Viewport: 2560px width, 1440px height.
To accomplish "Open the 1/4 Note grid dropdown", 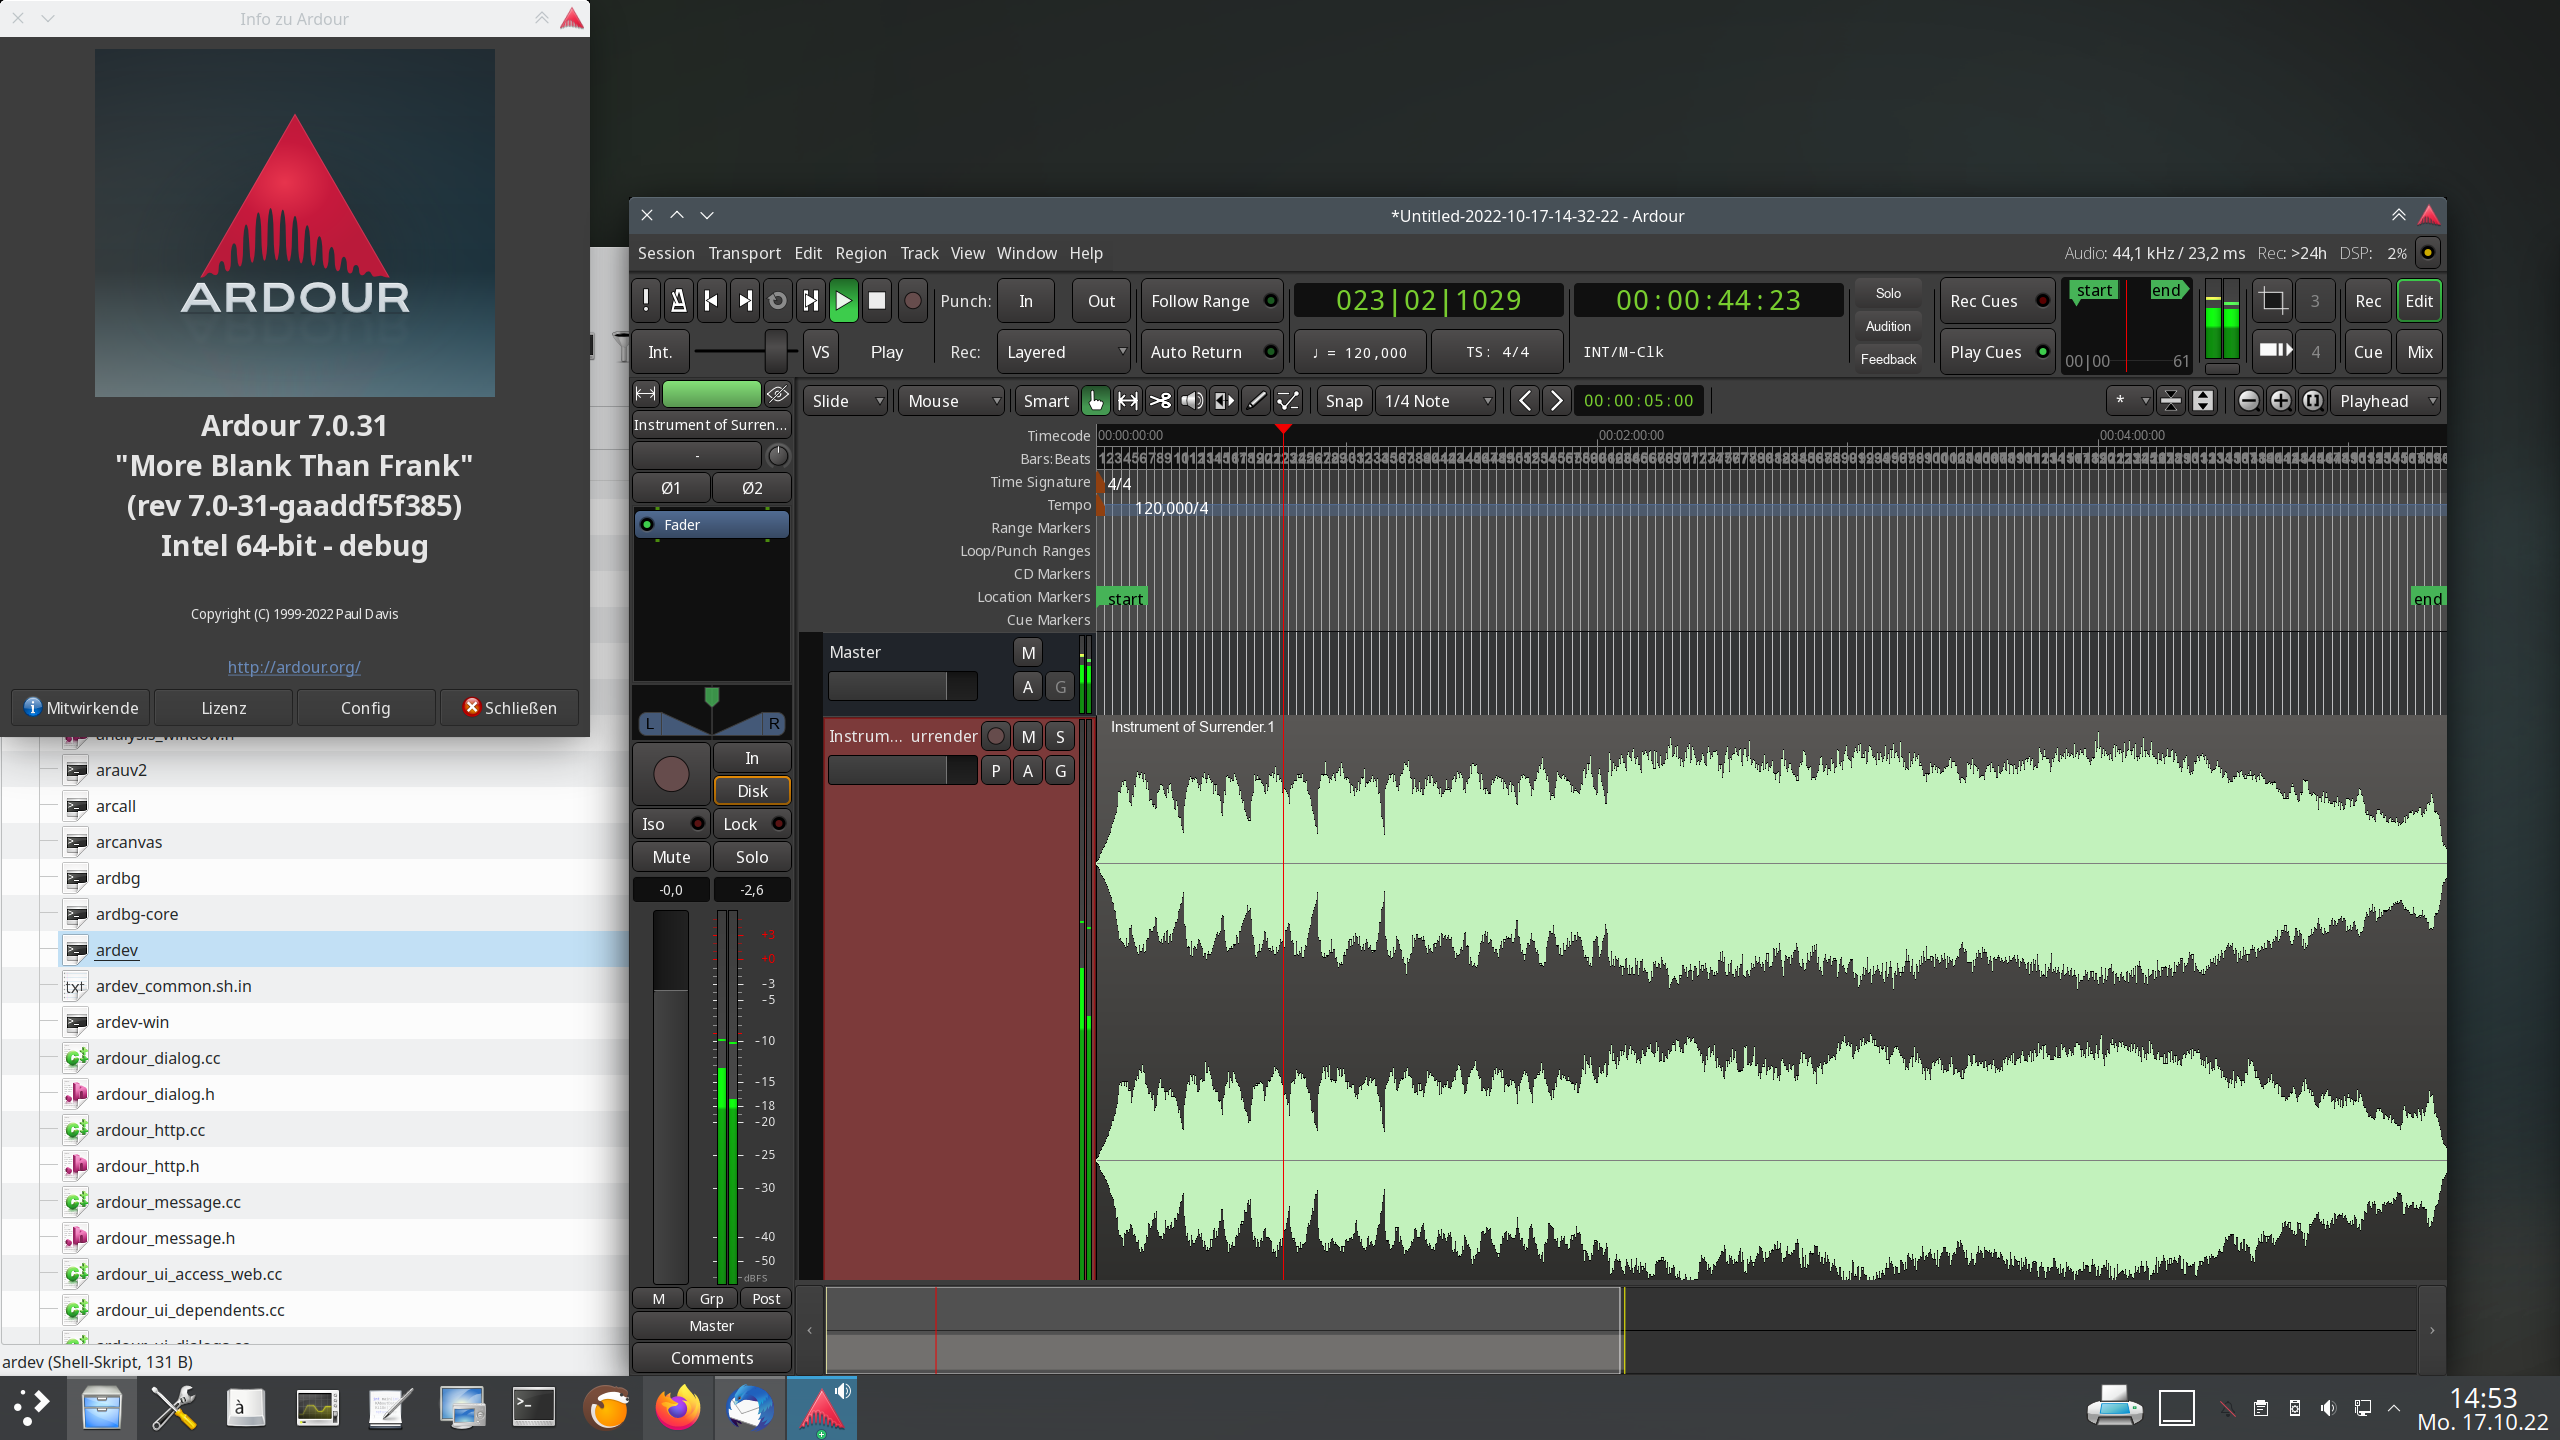I will click(x=1435, y=401).
